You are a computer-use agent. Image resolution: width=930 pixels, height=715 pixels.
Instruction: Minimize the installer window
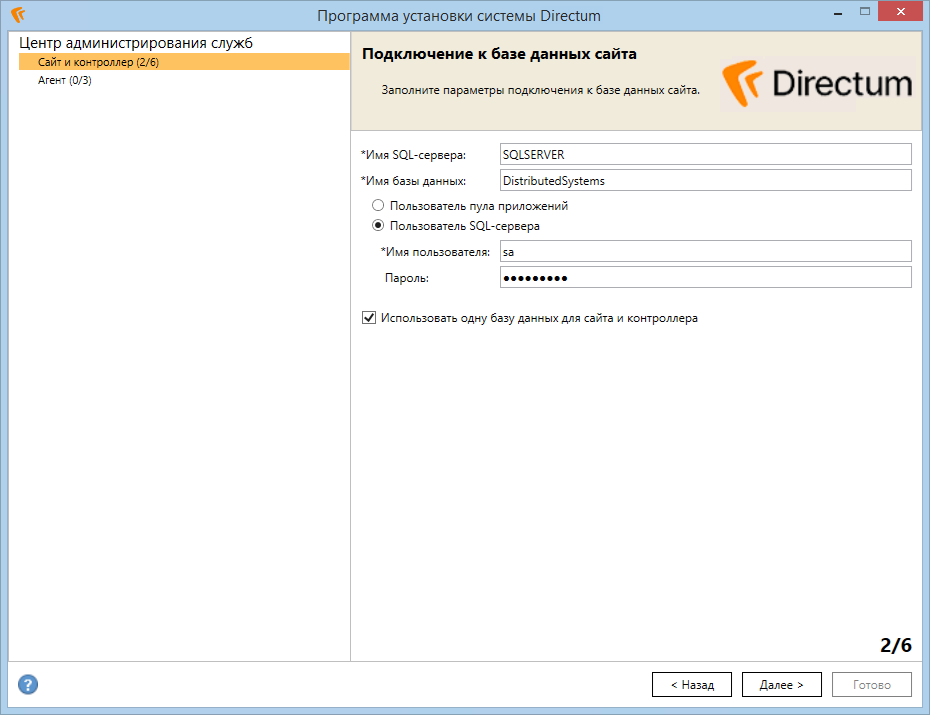click(838, 12)
